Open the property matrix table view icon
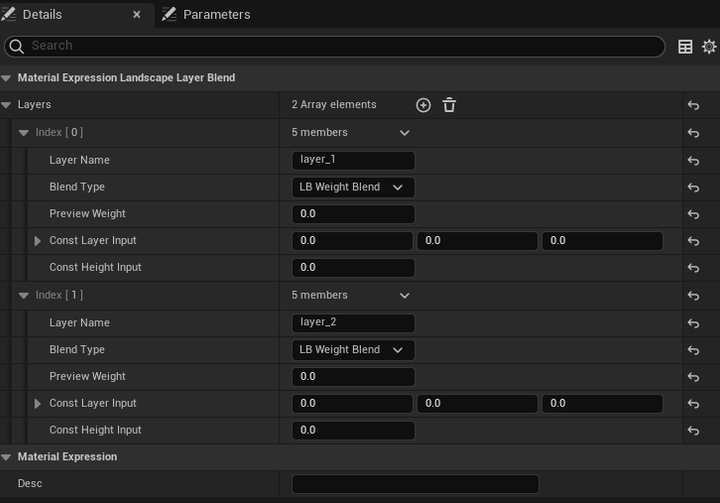This screenshot has width=720, height=503. (x=685, y=46)
